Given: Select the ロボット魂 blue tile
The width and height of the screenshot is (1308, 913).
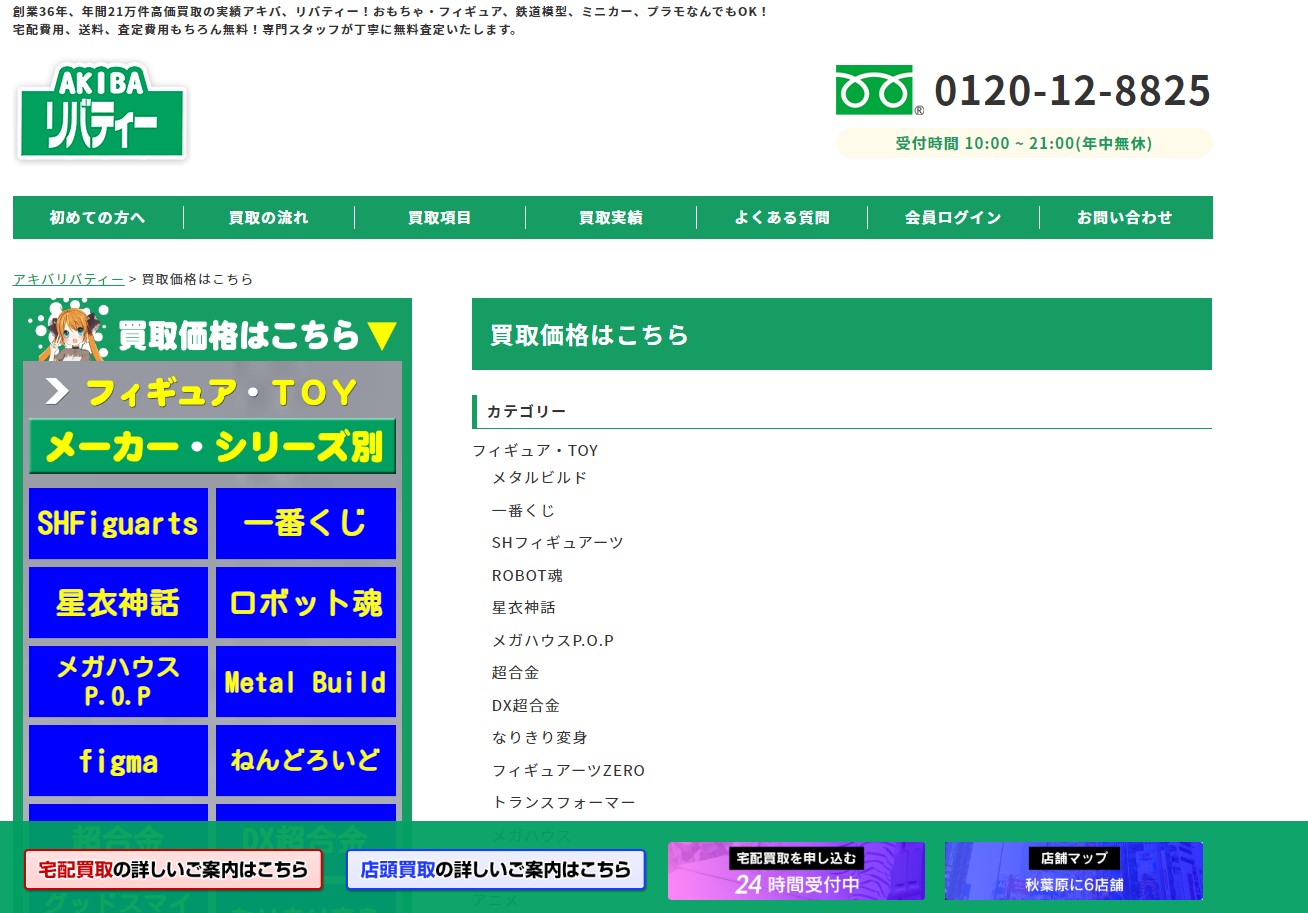Looking at the screenshot, I should point(306,602).
